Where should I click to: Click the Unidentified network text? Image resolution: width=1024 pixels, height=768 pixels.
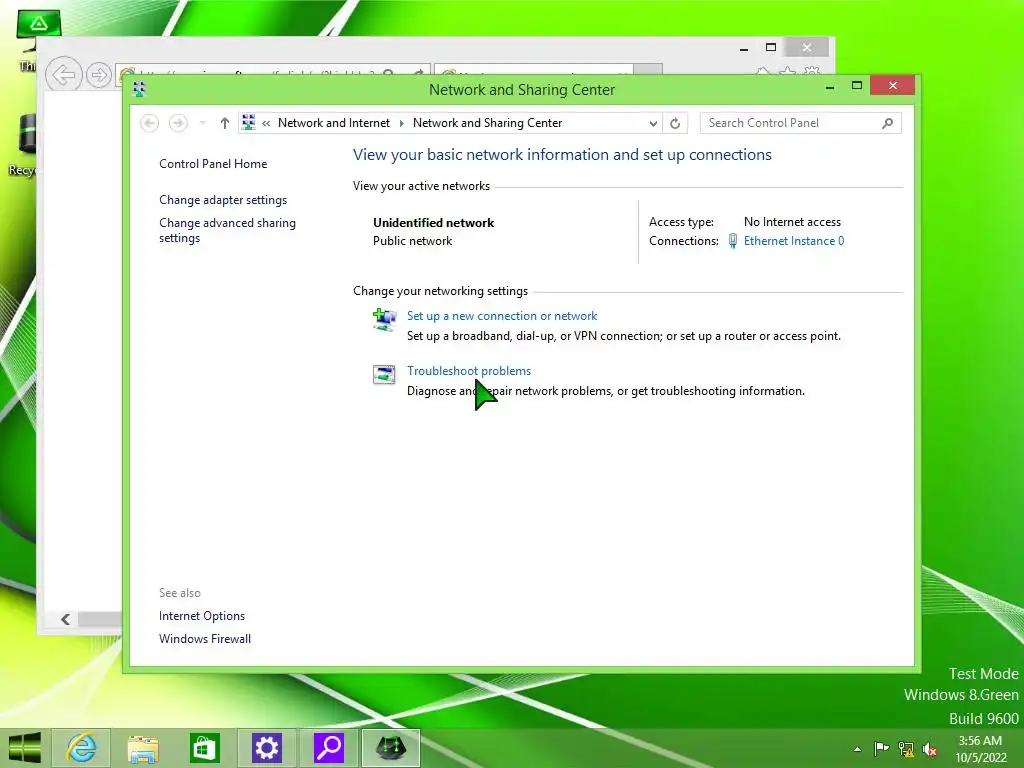[x=434, y=223]
